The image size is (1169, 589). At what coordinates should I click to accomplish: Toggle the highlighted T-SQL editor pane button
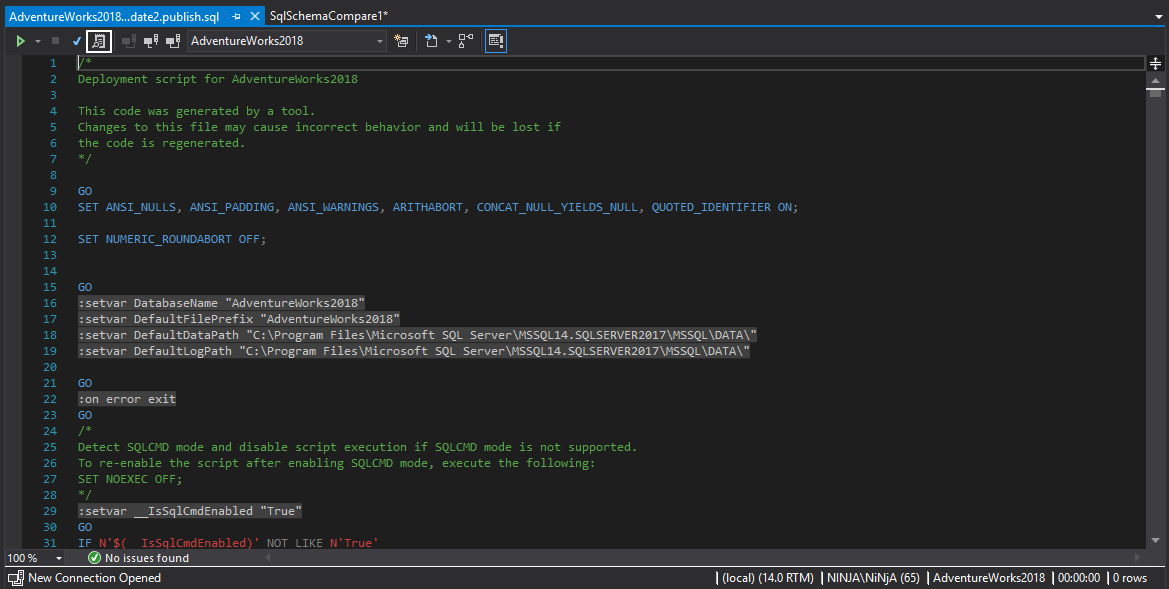coord(496,41)
